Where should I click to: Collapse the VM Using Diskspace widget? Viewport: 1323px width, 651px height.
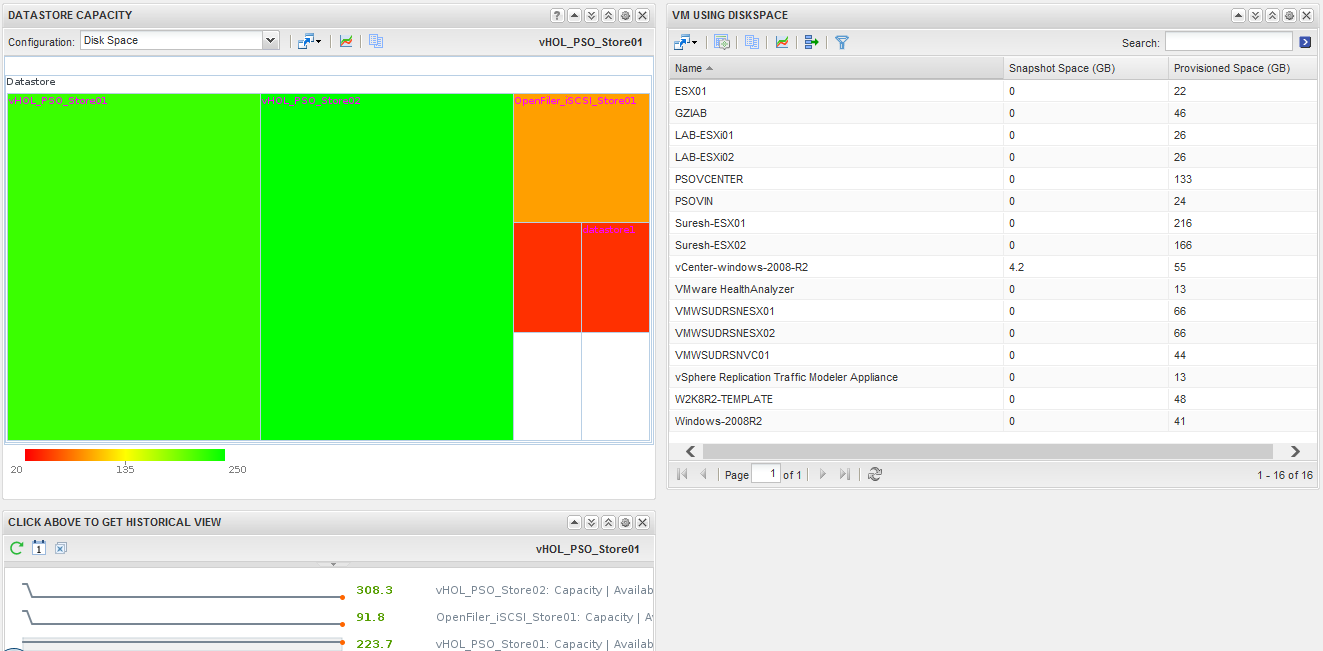pos(1238,16)
